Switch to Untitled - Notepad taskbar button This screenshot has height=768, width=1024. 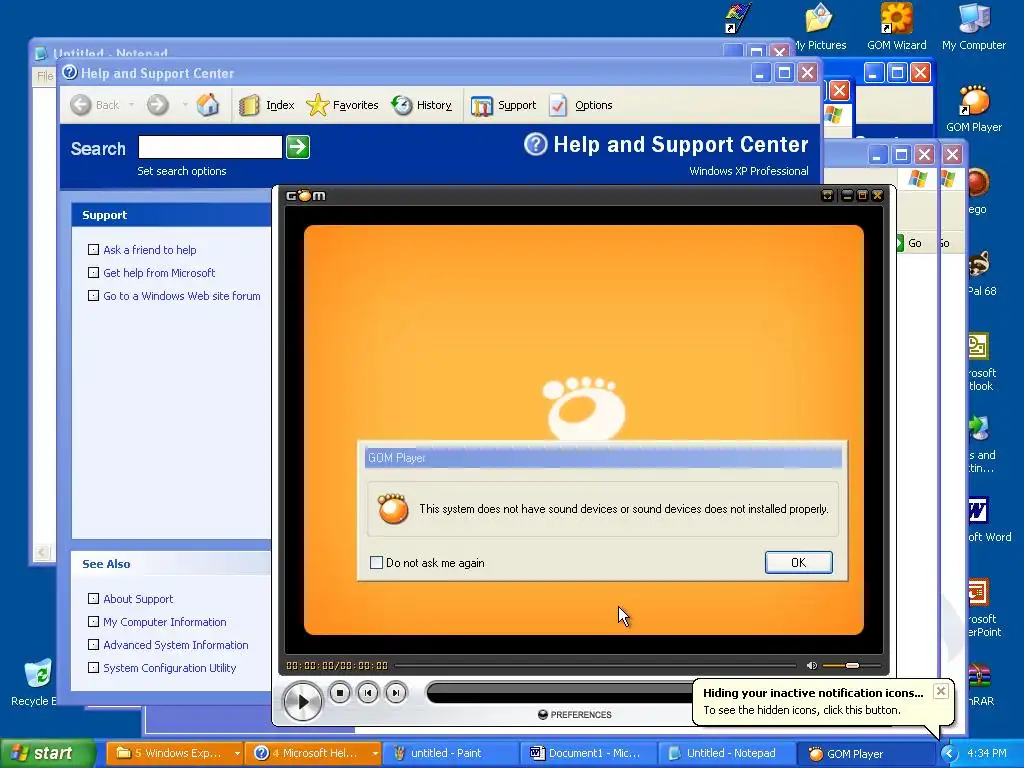point(726,754)
